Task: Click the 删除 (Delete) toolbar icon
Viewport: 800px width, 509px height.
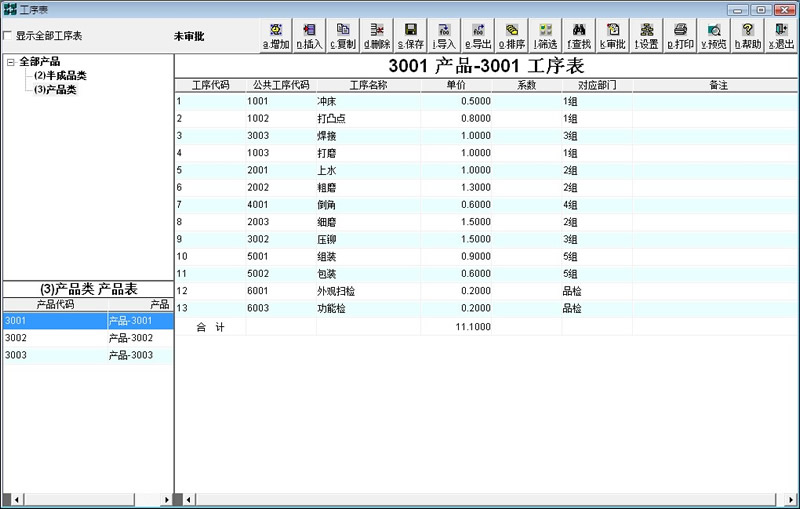Action: click(x=377, y=36)
